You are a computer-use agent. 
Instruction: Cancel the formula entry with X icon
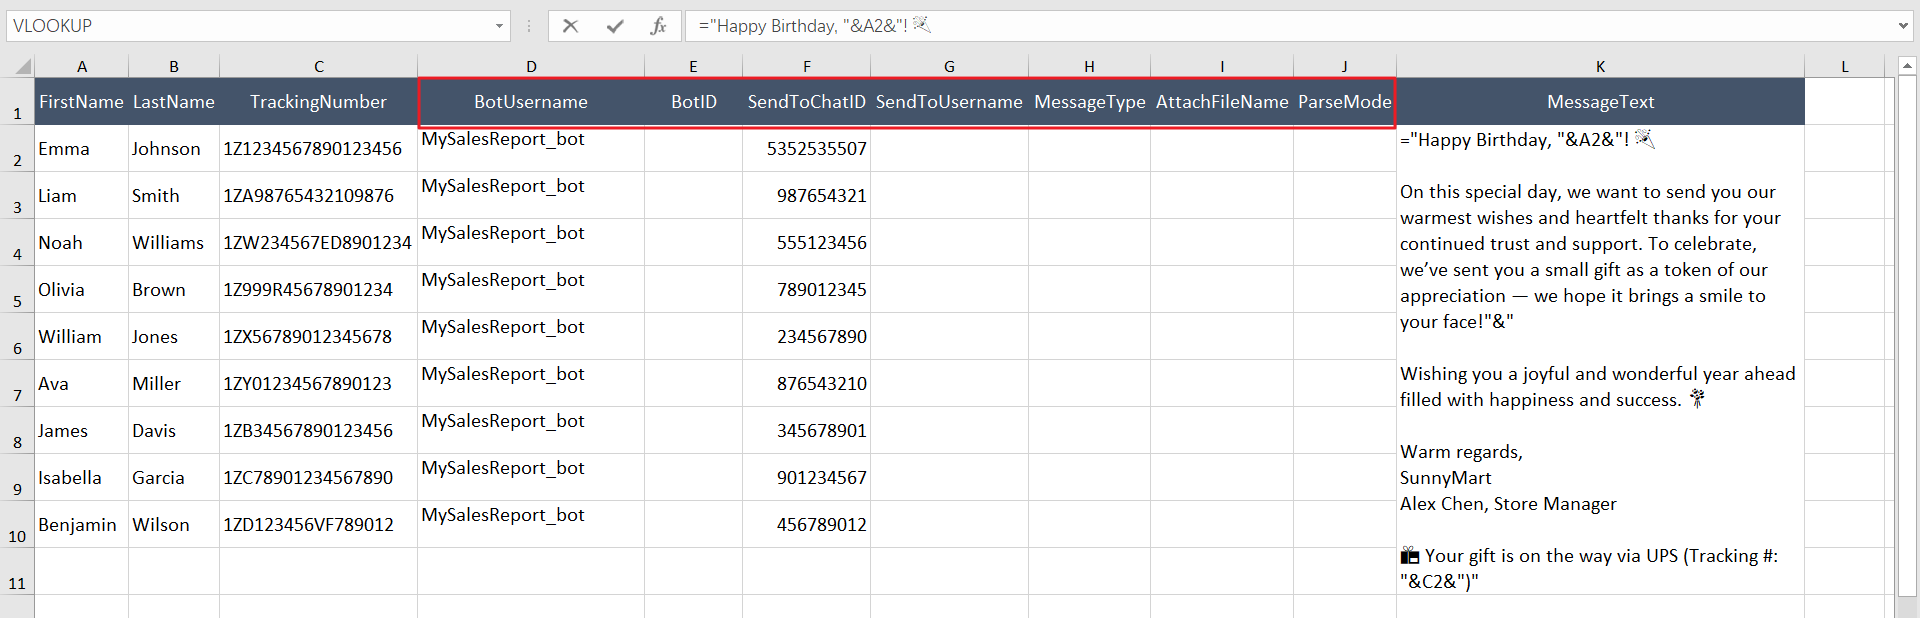point(570,26)
